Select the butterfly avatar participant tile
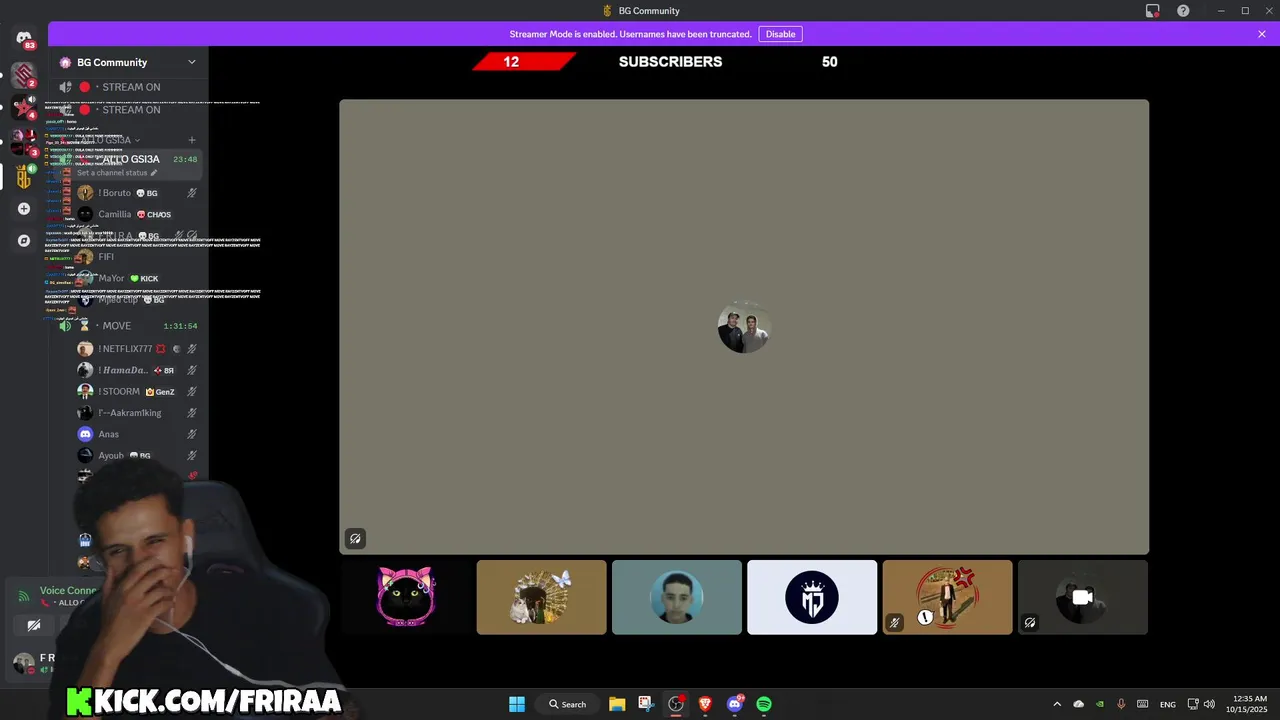Image resolution: width=1280 pixels, height=720 pixels. pyautogui.click(x=541, y=597)
